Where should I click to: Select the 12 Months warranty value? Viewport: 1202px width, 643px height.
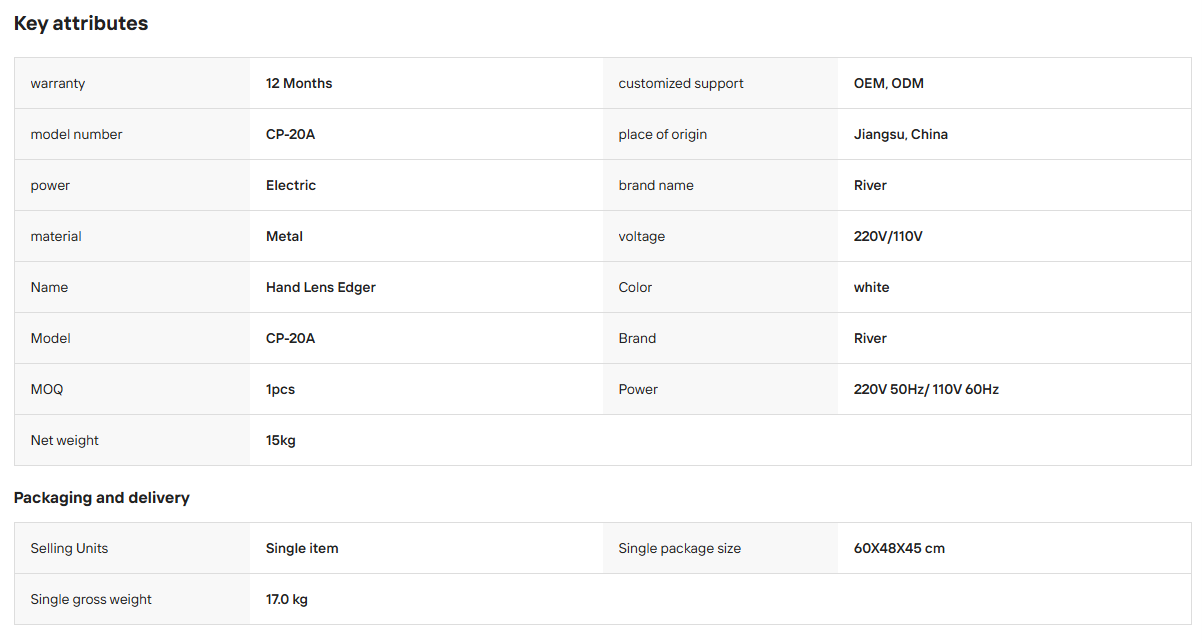click(x=299, y=83)
